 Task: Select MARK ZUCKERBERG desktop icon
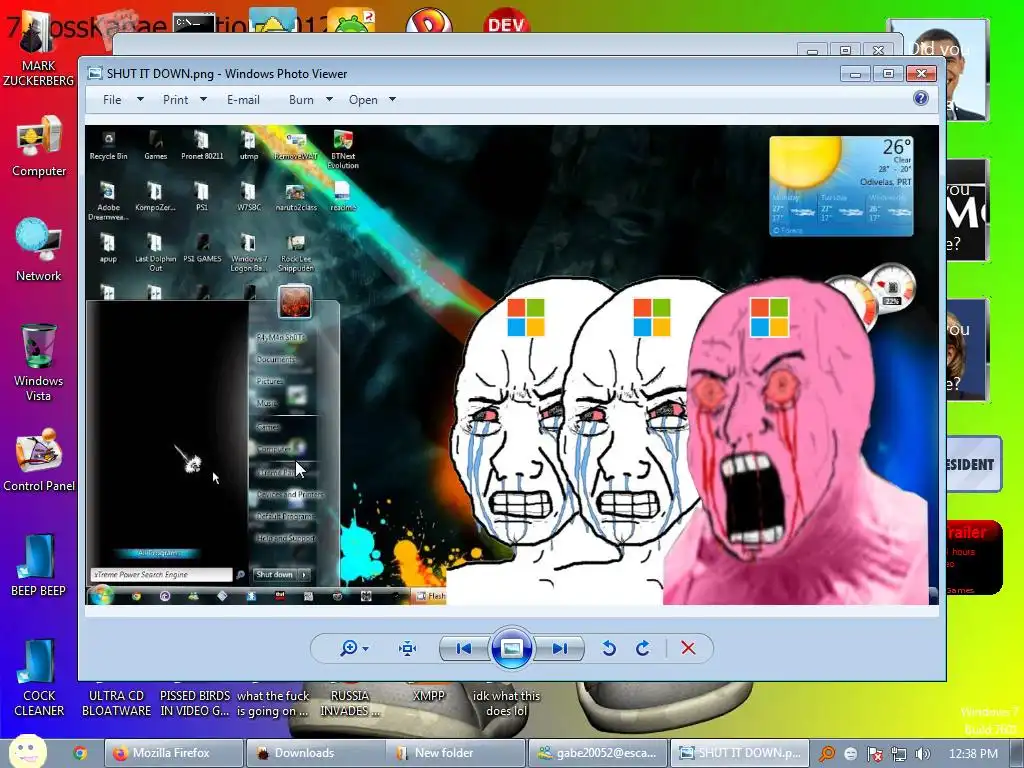pyautogui.click(x=39, y=49)
